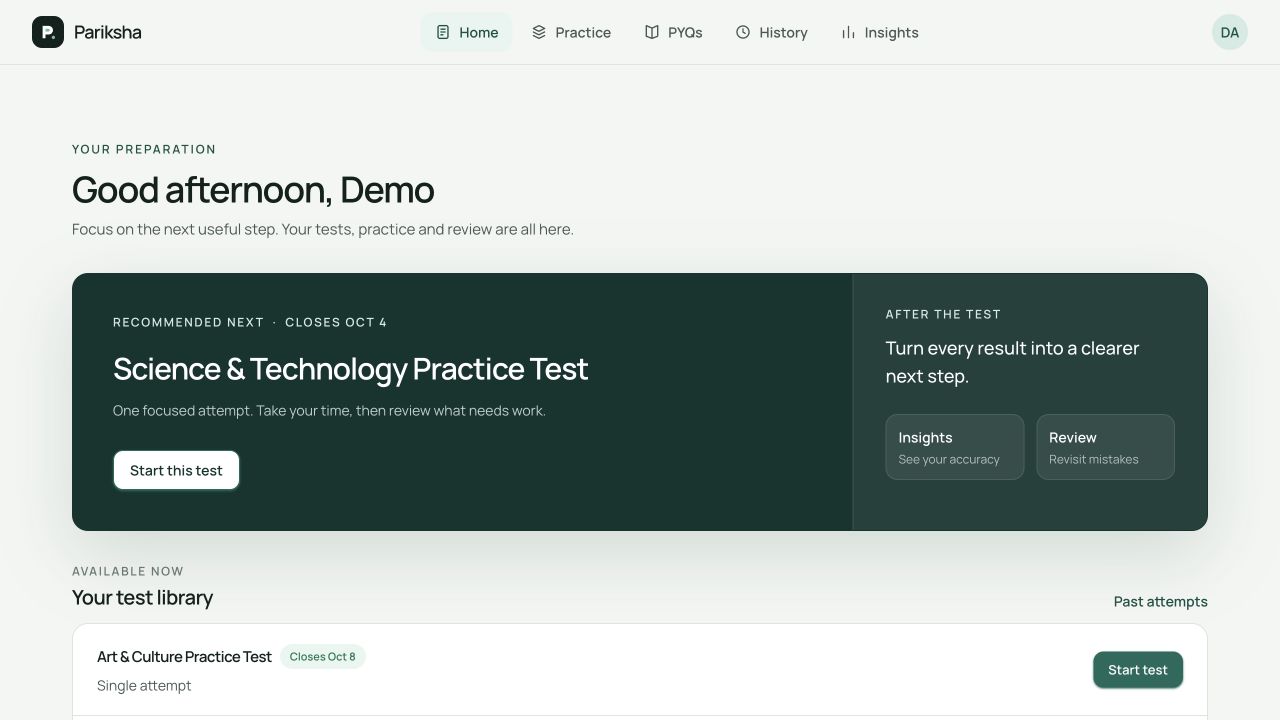The height and width of the screenshot is (720, 1280).
Task: Click the History clock icon
Action: (x=743, y=32)
